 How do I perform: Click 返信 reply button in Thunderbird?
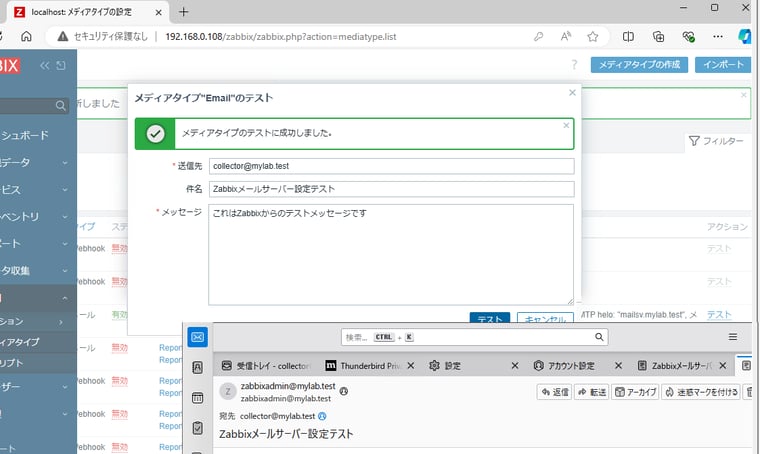[x=554, y=392]
